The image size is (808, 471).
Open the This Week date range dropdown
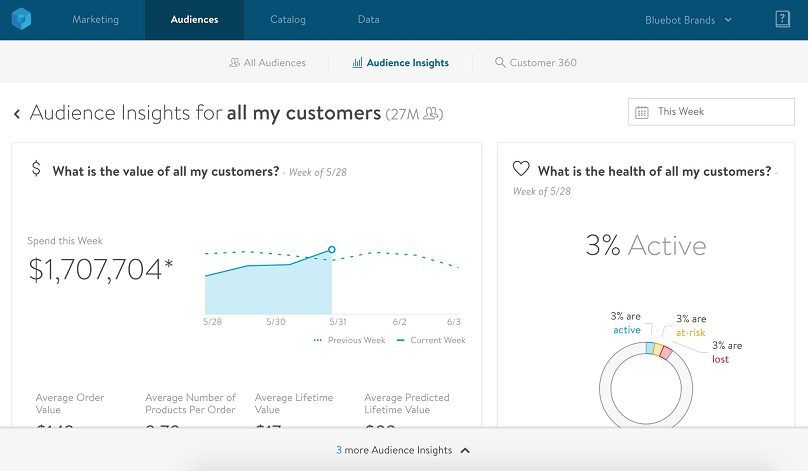point(710,112)
